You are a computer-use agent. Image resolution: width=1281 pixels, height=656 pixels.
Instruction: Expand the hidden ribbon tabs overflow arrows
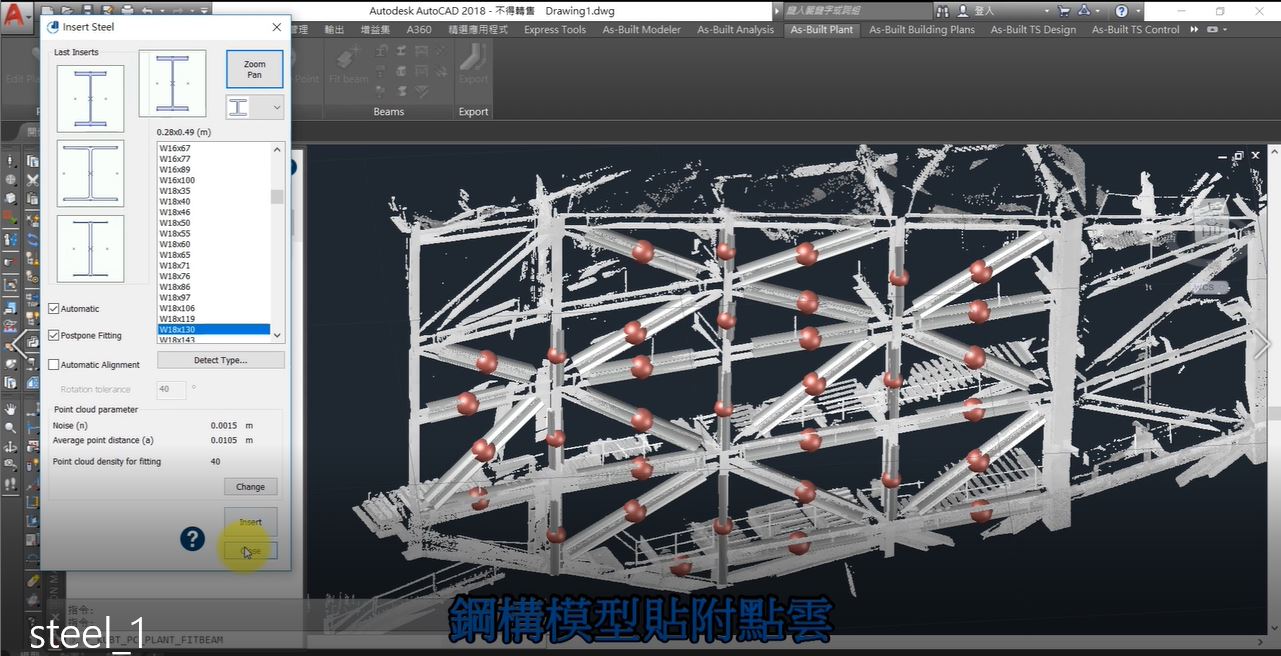1193,30
